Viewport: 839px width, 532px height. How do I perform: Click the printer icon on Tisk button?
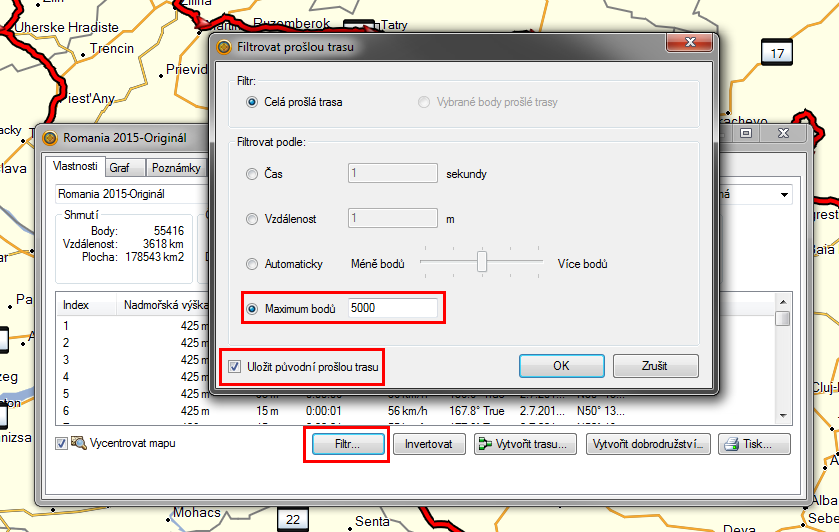point(730,444)
